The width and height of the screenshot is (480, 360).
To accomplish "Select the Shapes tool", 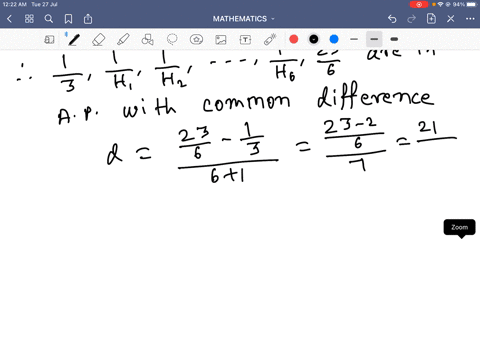I will point(147,40).
